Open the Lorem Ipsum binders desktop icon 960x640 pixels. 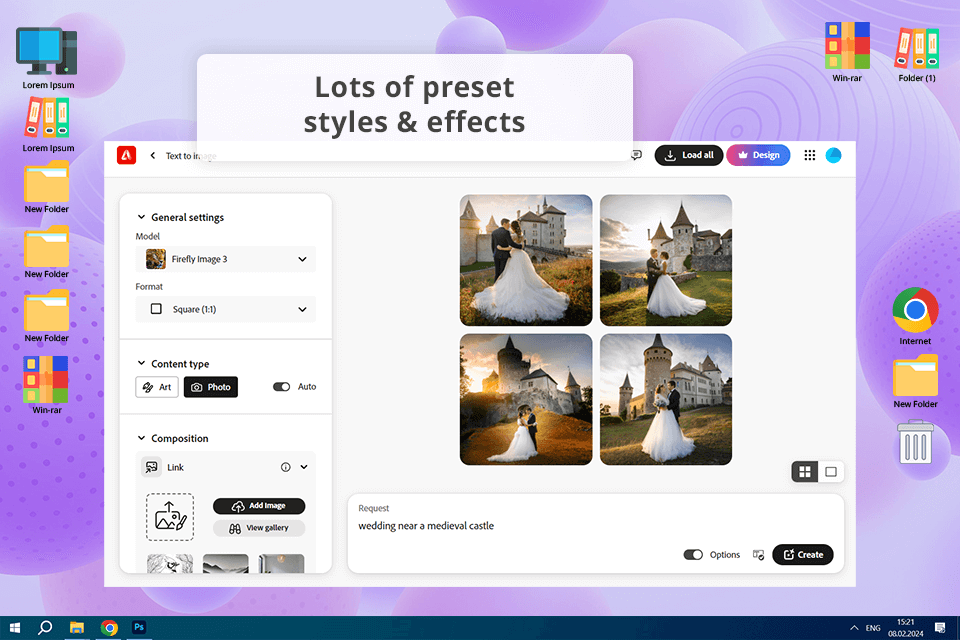point(47,125)
